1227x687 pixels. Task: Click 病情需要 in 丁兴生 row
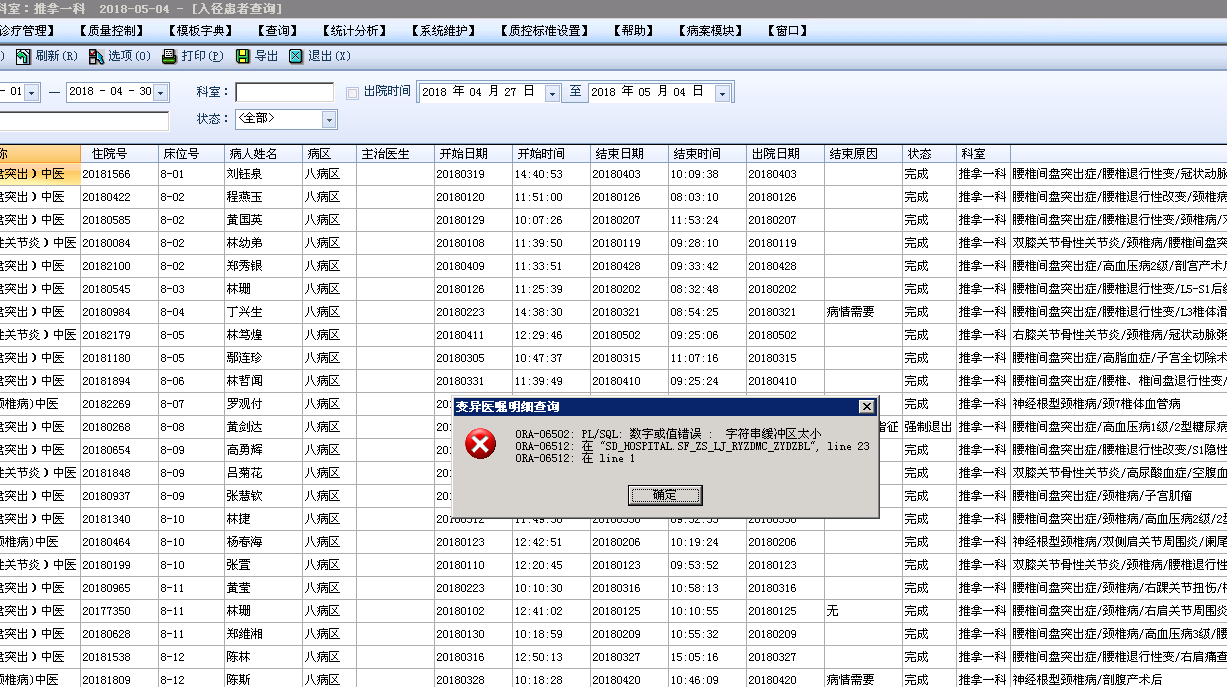(x=851, y=312)
